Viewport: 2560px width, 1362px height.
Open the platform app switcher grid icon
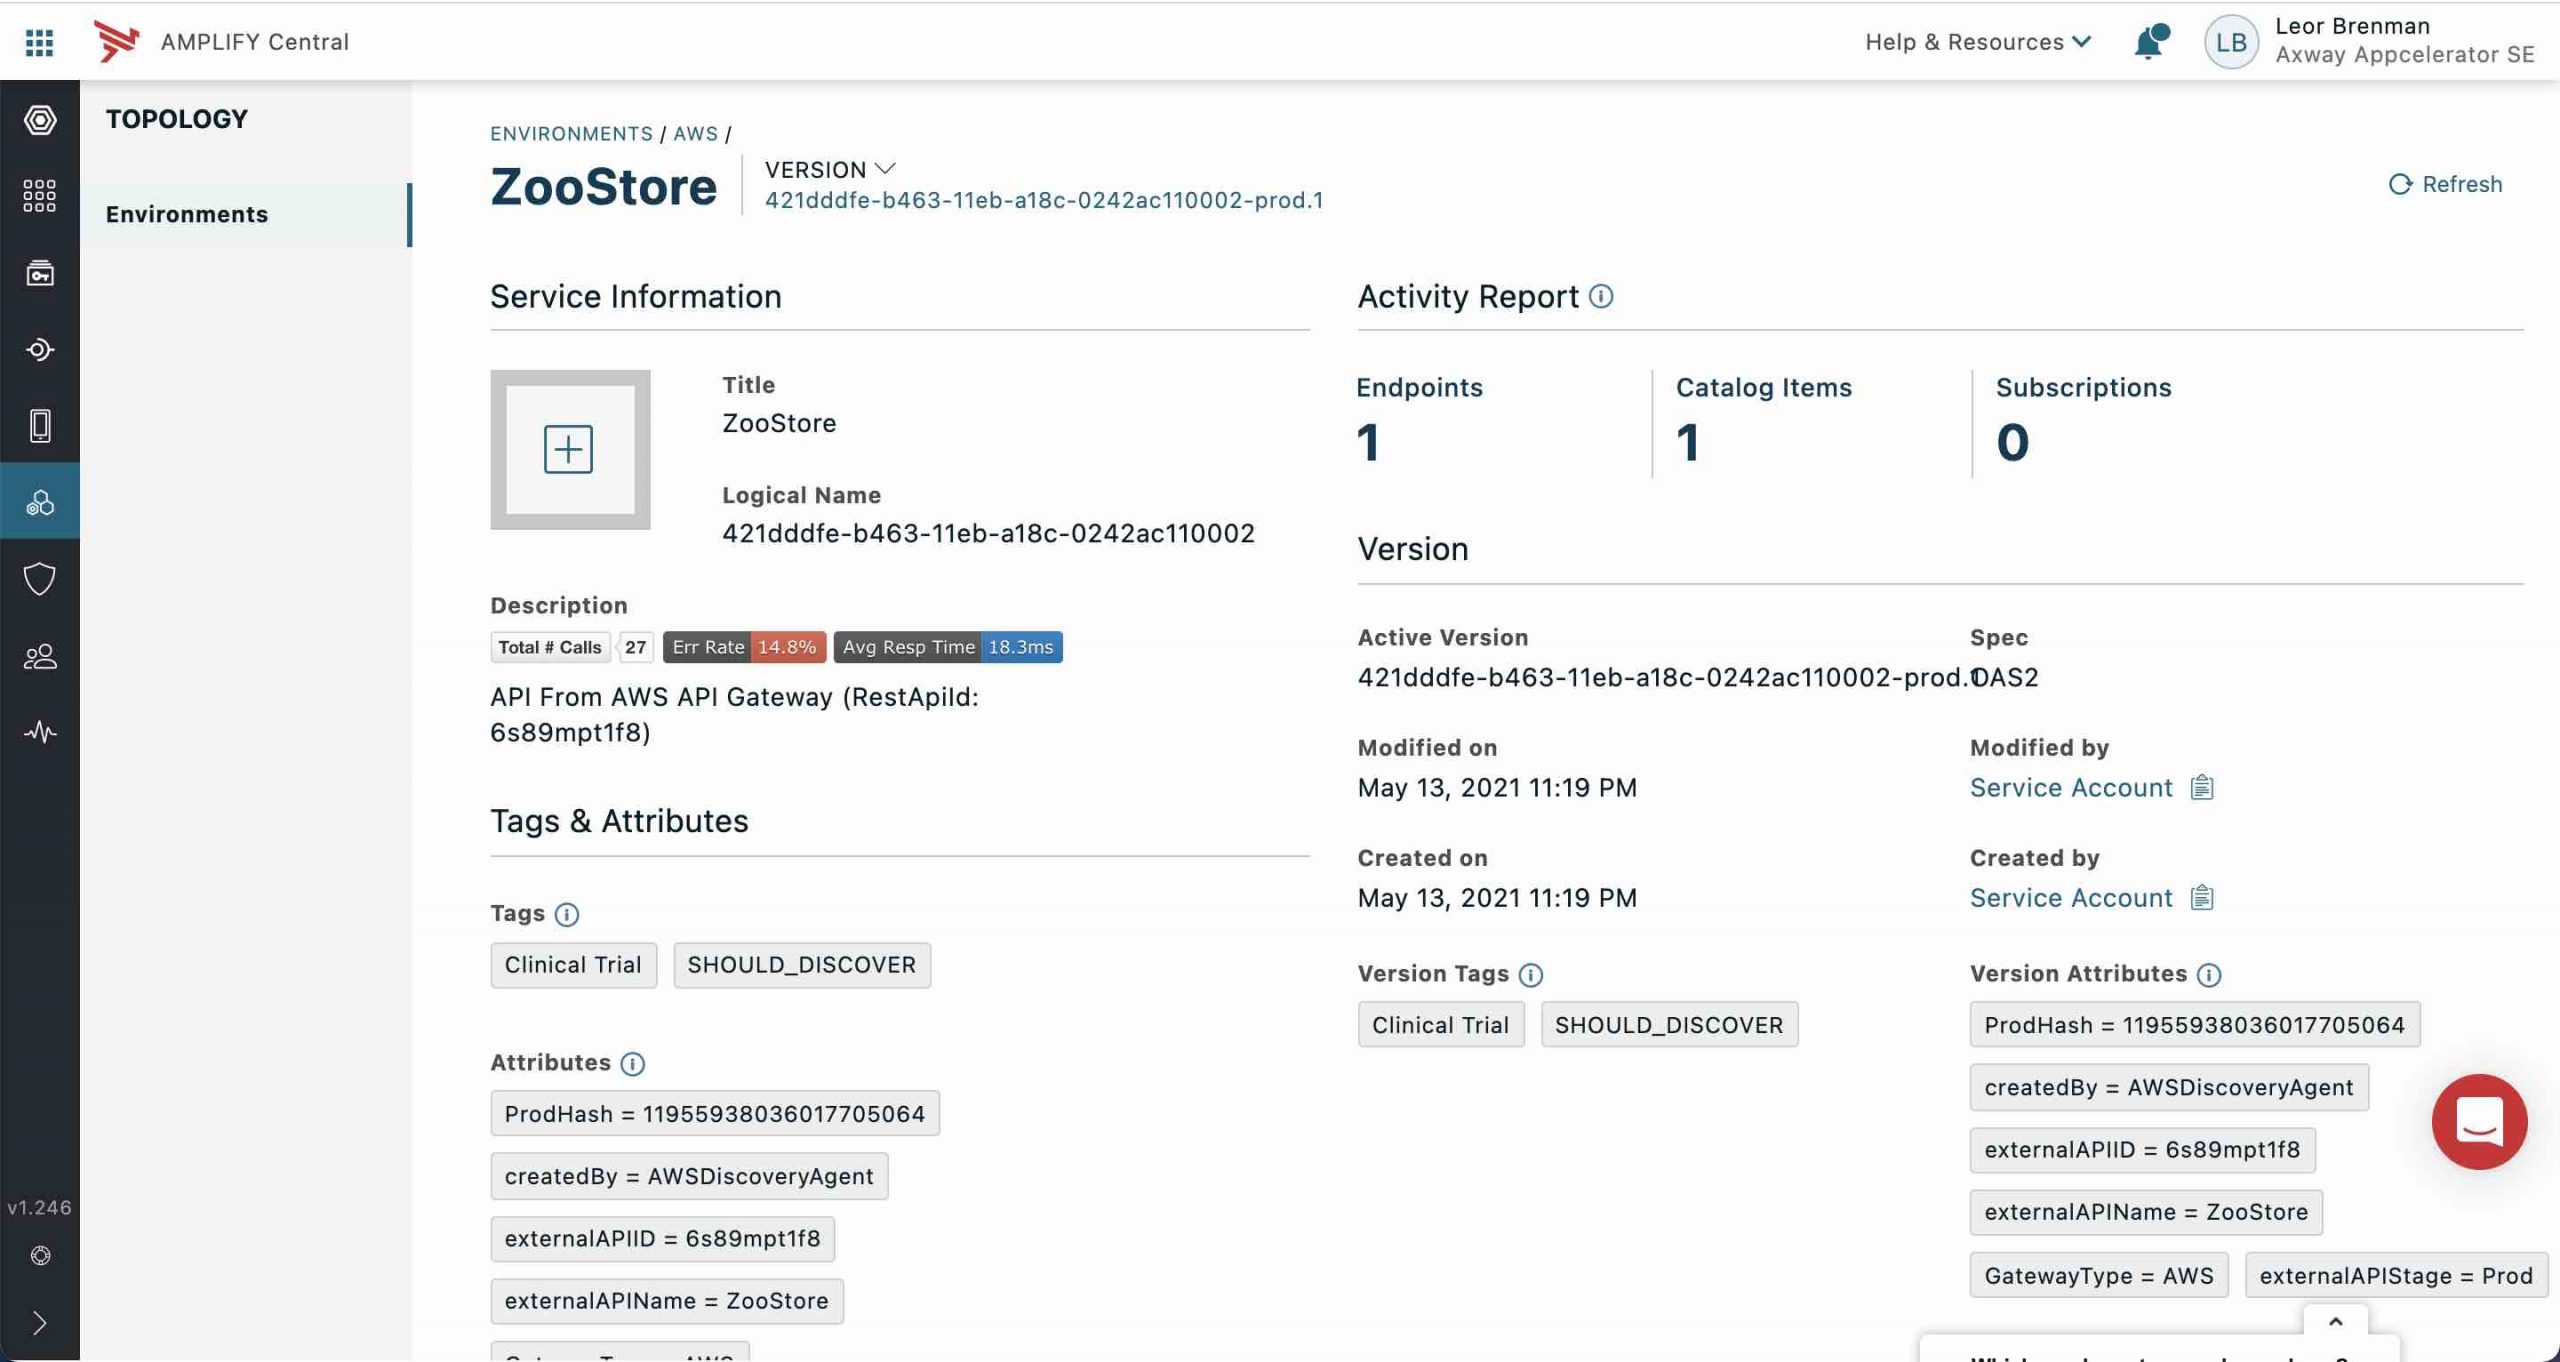39,42
